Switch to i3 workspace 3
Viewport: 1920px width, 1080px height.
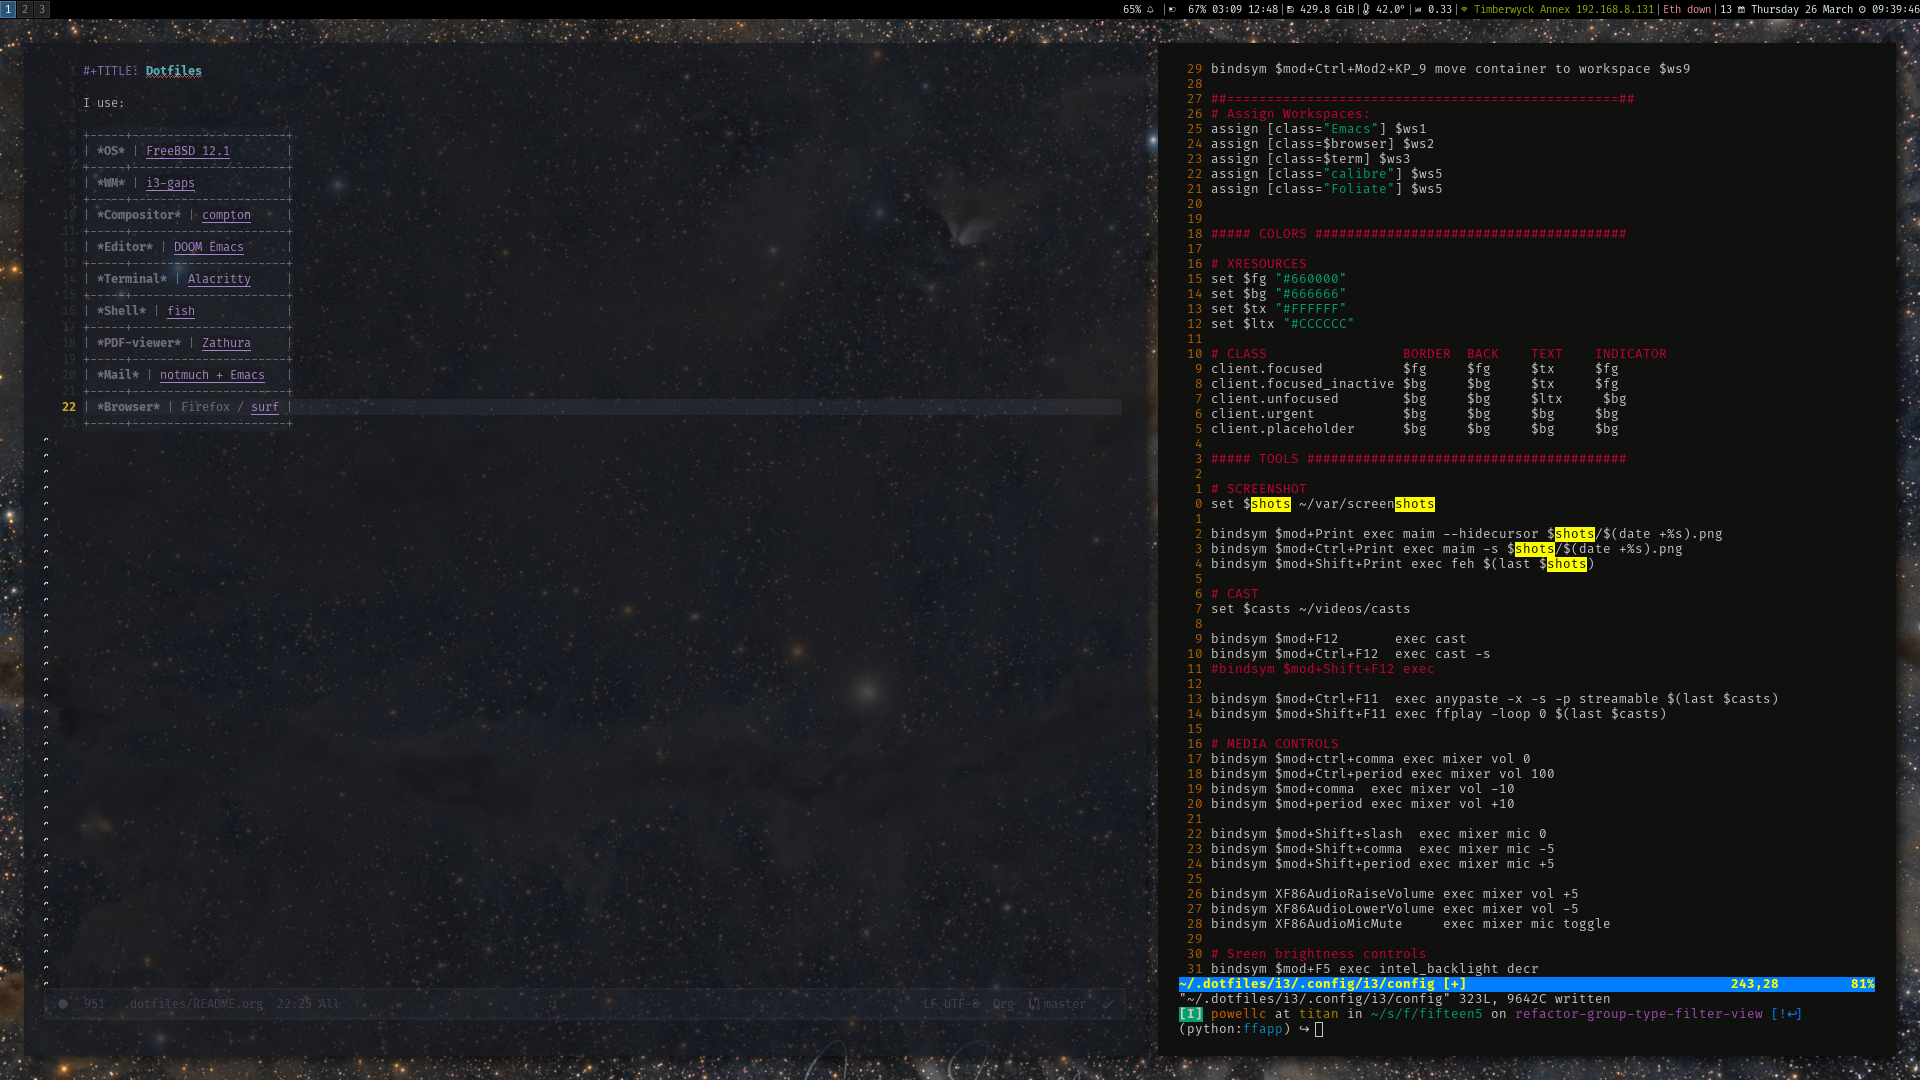42,9
